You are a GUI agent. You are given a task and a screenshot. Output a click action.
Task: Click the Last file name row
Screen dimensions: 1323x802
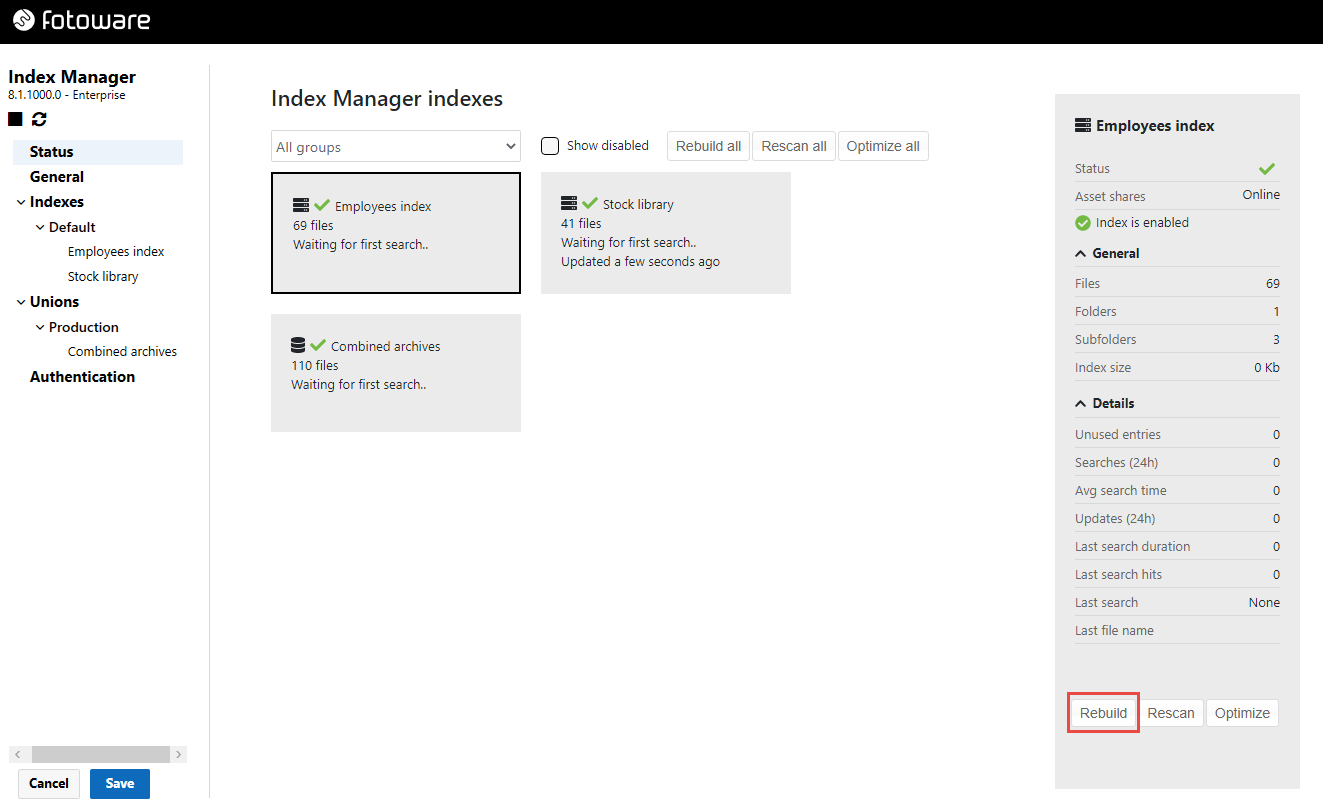1177,631
